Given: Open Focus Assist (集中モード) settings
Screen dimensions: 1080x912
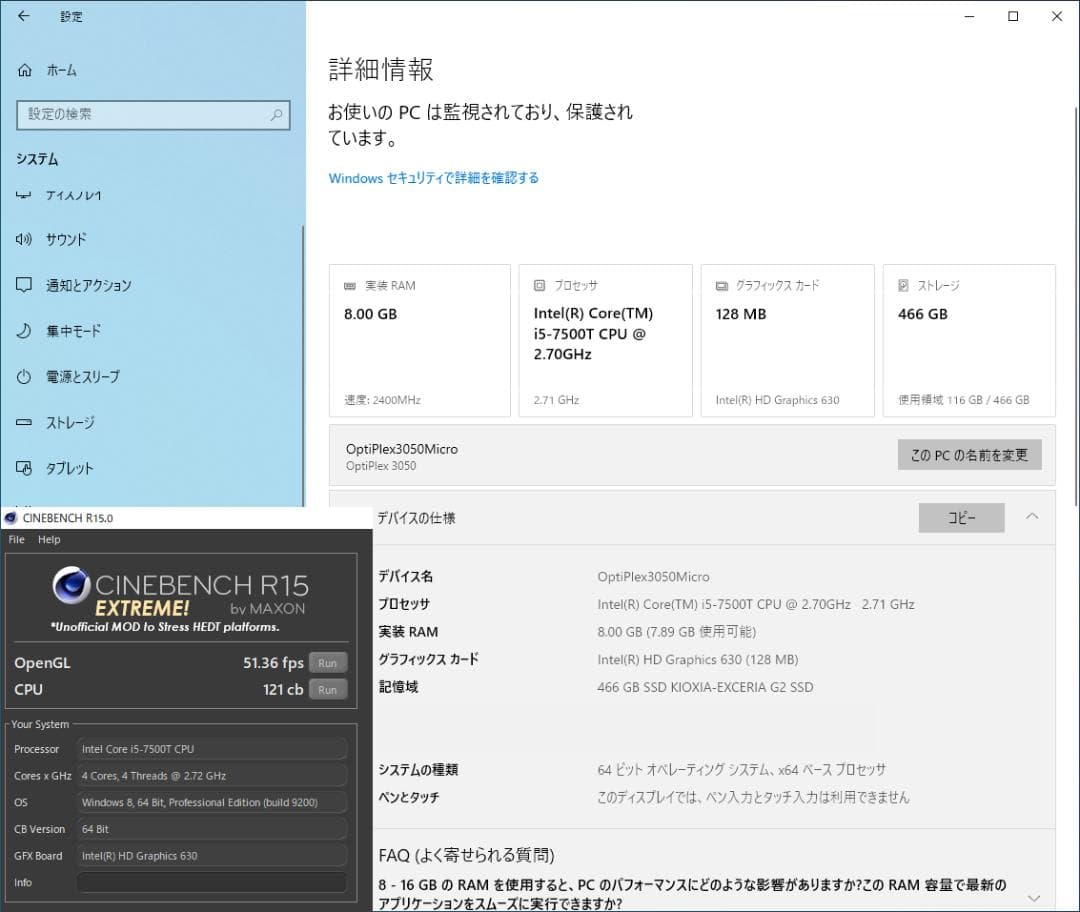Looking at the screenshot, I should coord(73,331).
